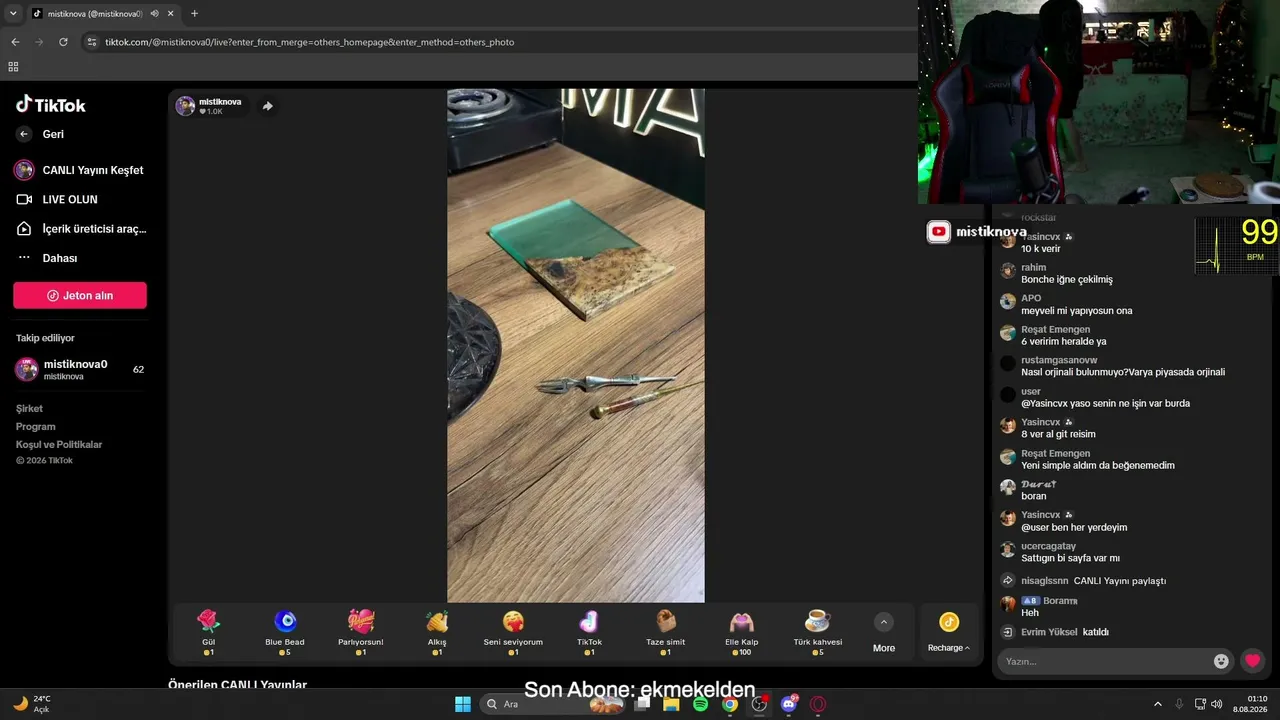Click the username rustamgasanovw in chat

[1059, 360]
